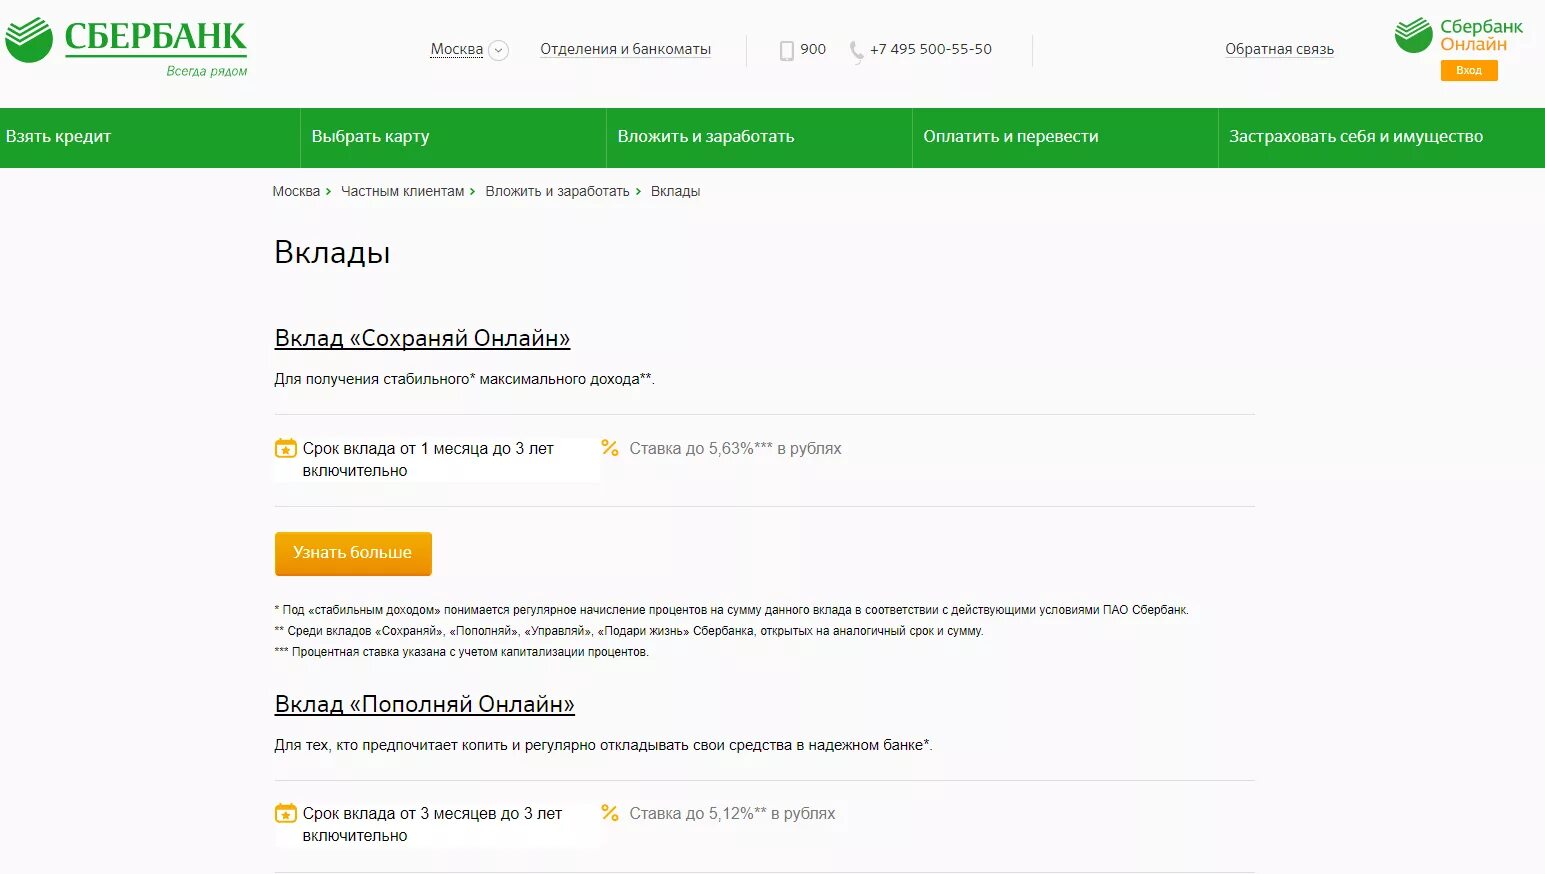Click Частным клиентам breadcrumb
This screenshot has height=874, width=1545.
[x=402, y=191]
